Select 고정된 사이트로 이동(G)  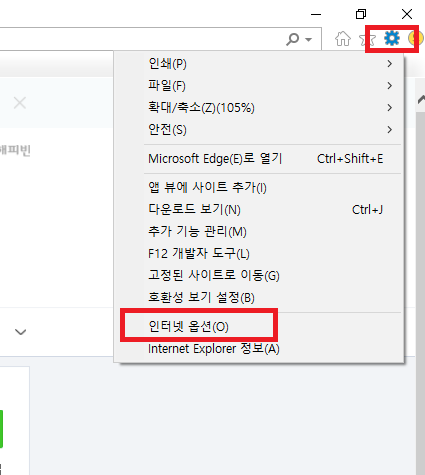(259, 275)
